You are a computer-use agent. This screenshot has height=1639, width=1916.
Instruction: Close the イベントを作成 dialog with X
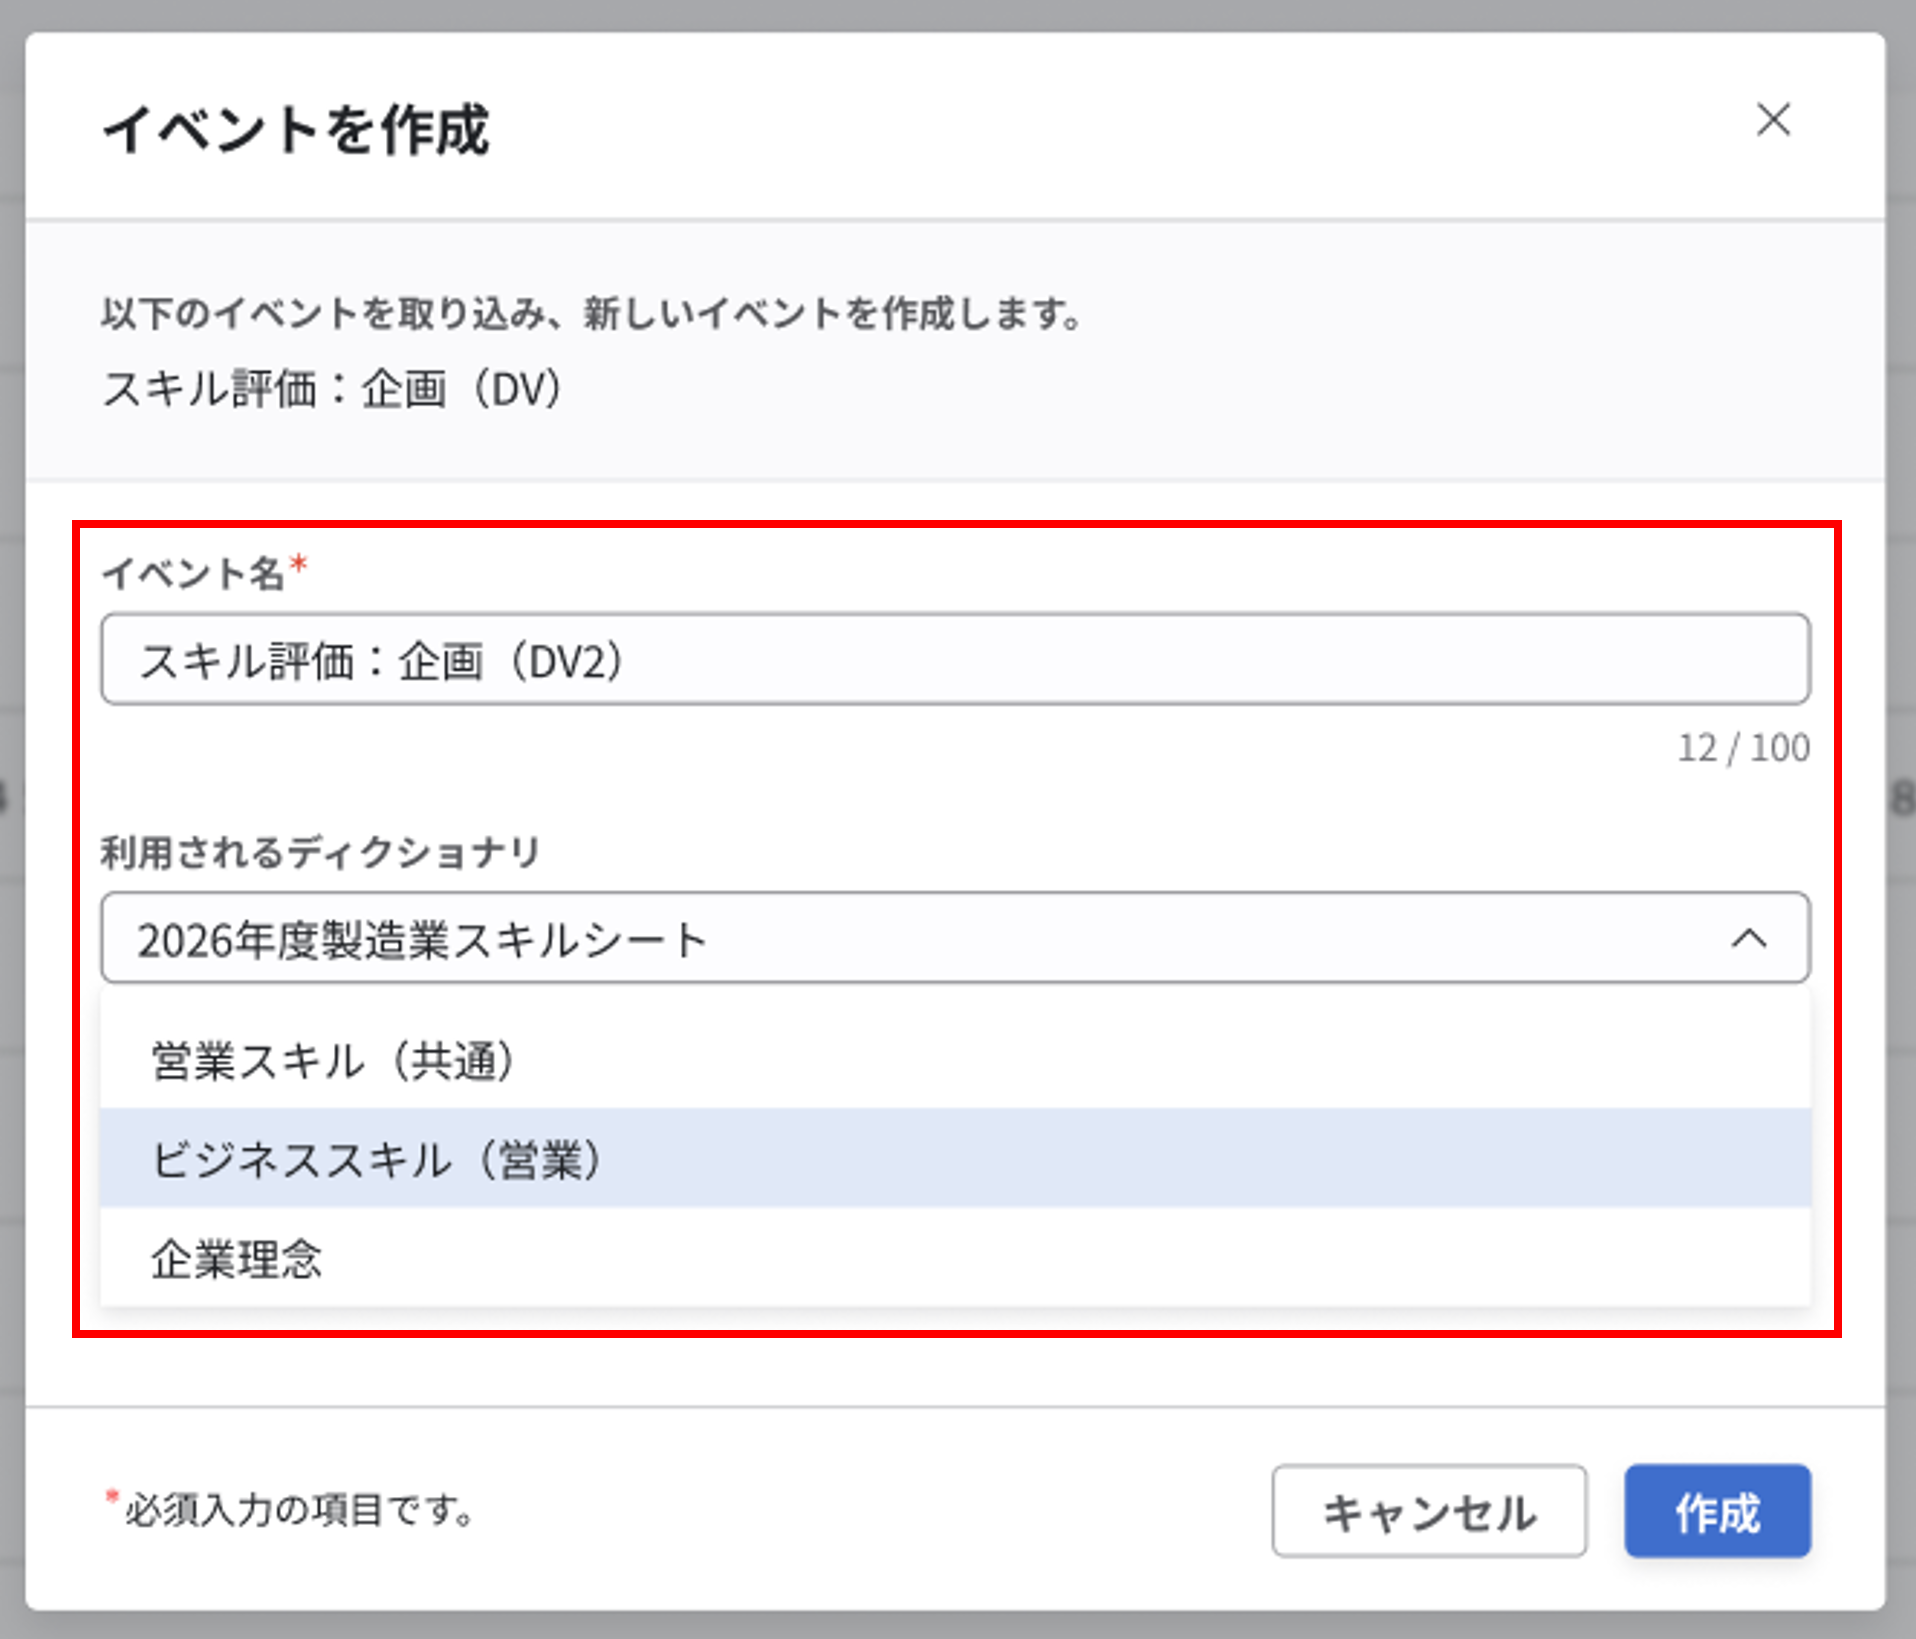[x=1773, y=120]
